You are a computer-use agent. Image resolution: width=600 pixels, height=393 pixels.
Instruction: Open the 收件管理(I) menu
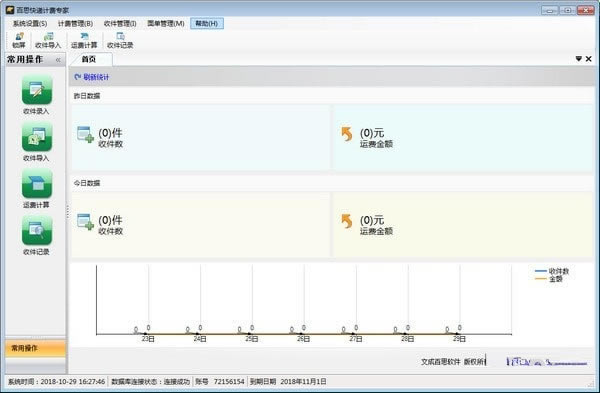pyautogui.click(x=120, y=24)
